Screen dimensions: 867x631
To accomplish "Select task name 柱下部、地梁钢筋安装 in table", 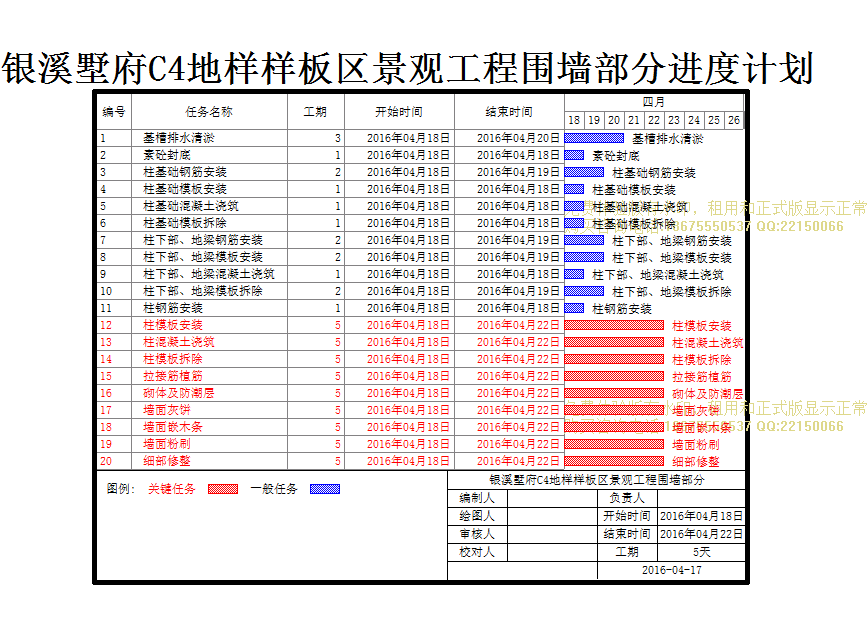I will pos(202,240).
